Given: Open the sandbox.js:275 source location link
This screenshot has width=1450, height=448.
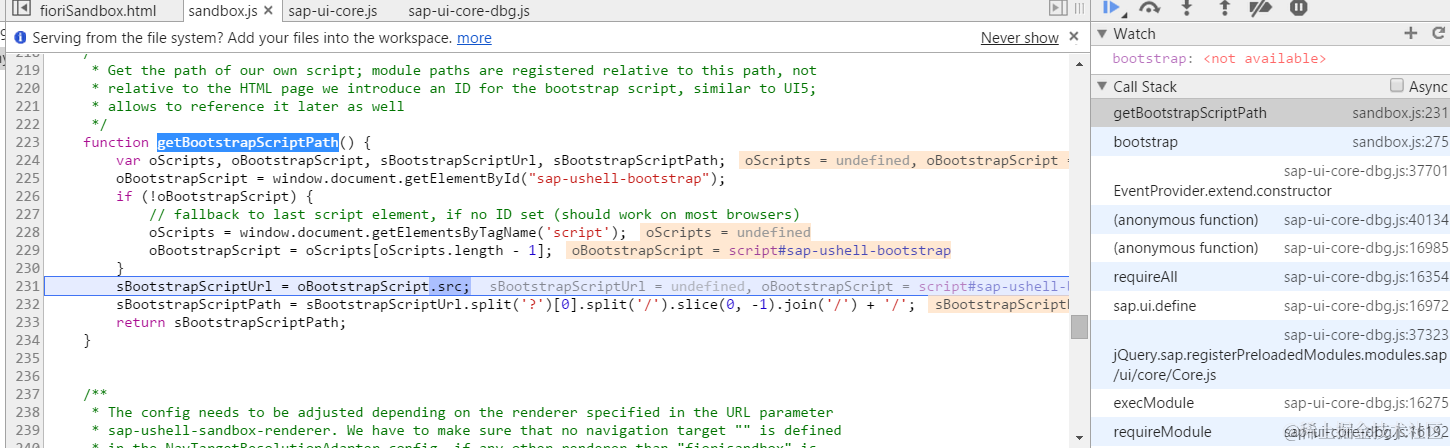Looking at the screenshot, I should [1400, 142].
